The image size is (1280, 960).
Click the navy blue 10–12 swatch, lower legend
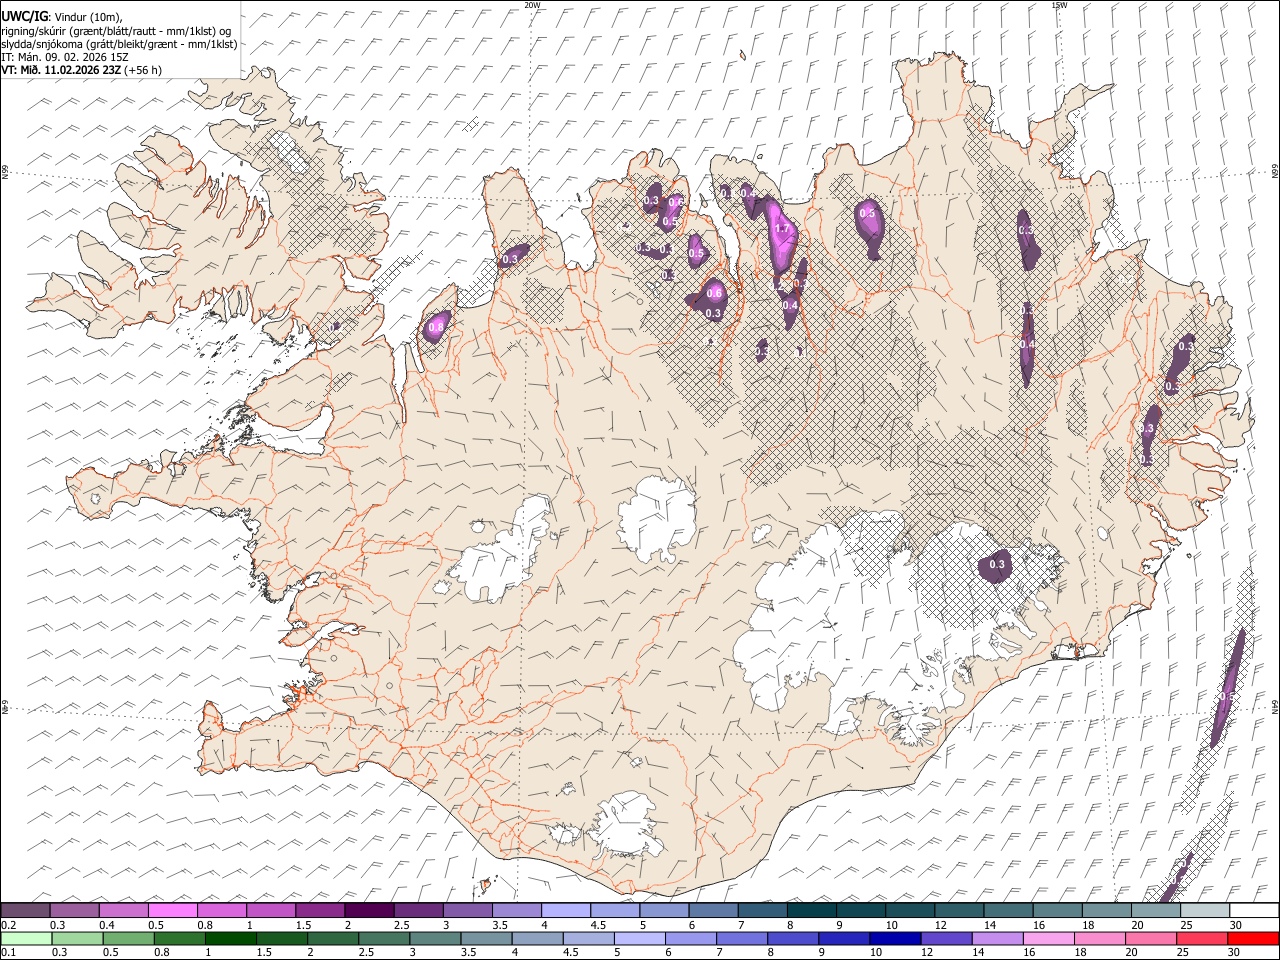[896, 938]
